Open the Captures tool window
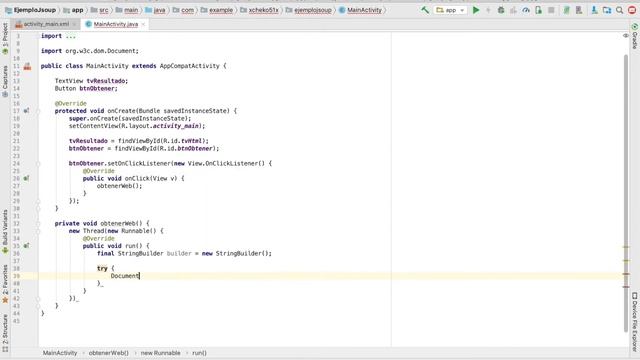The width and height of the screenshot is (640, 360). (x=5, y=81)
